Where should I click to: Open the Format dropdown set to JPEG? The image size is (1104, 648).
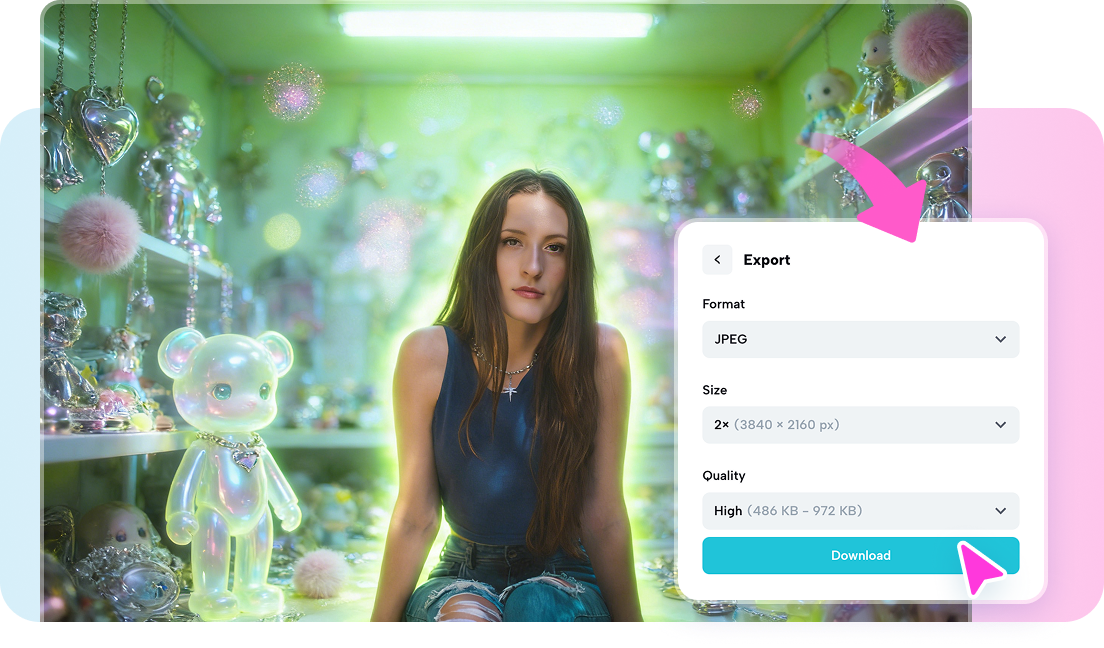[x=860, y=339]
